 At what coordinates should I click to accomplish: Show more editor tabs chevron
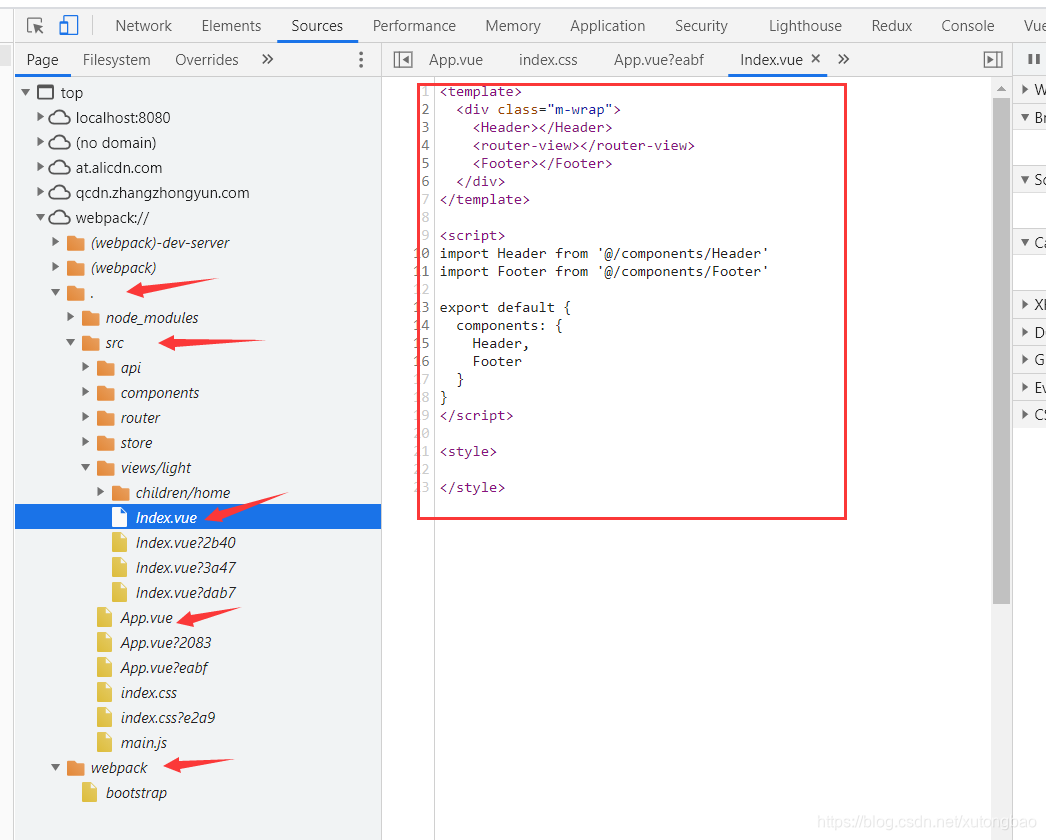(843, 59)
